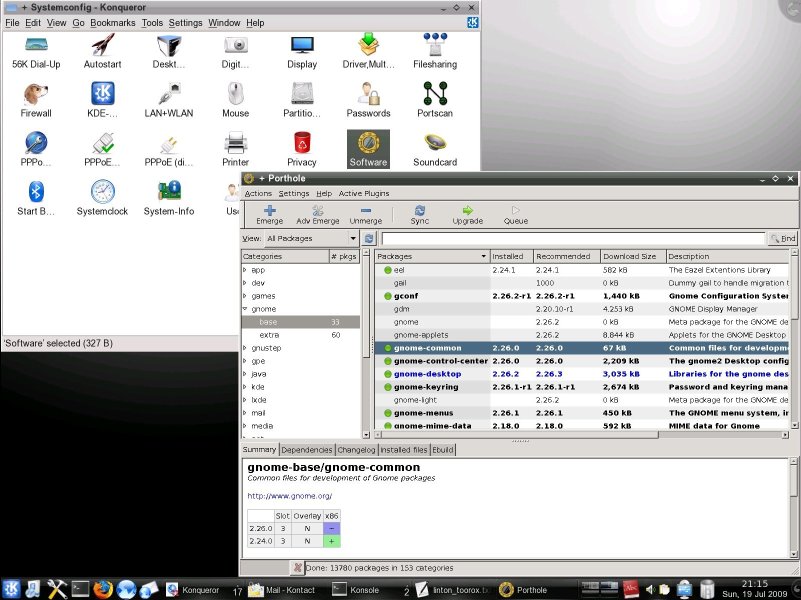Expand the gnustep category
The image size is (801, 600).
245,348
